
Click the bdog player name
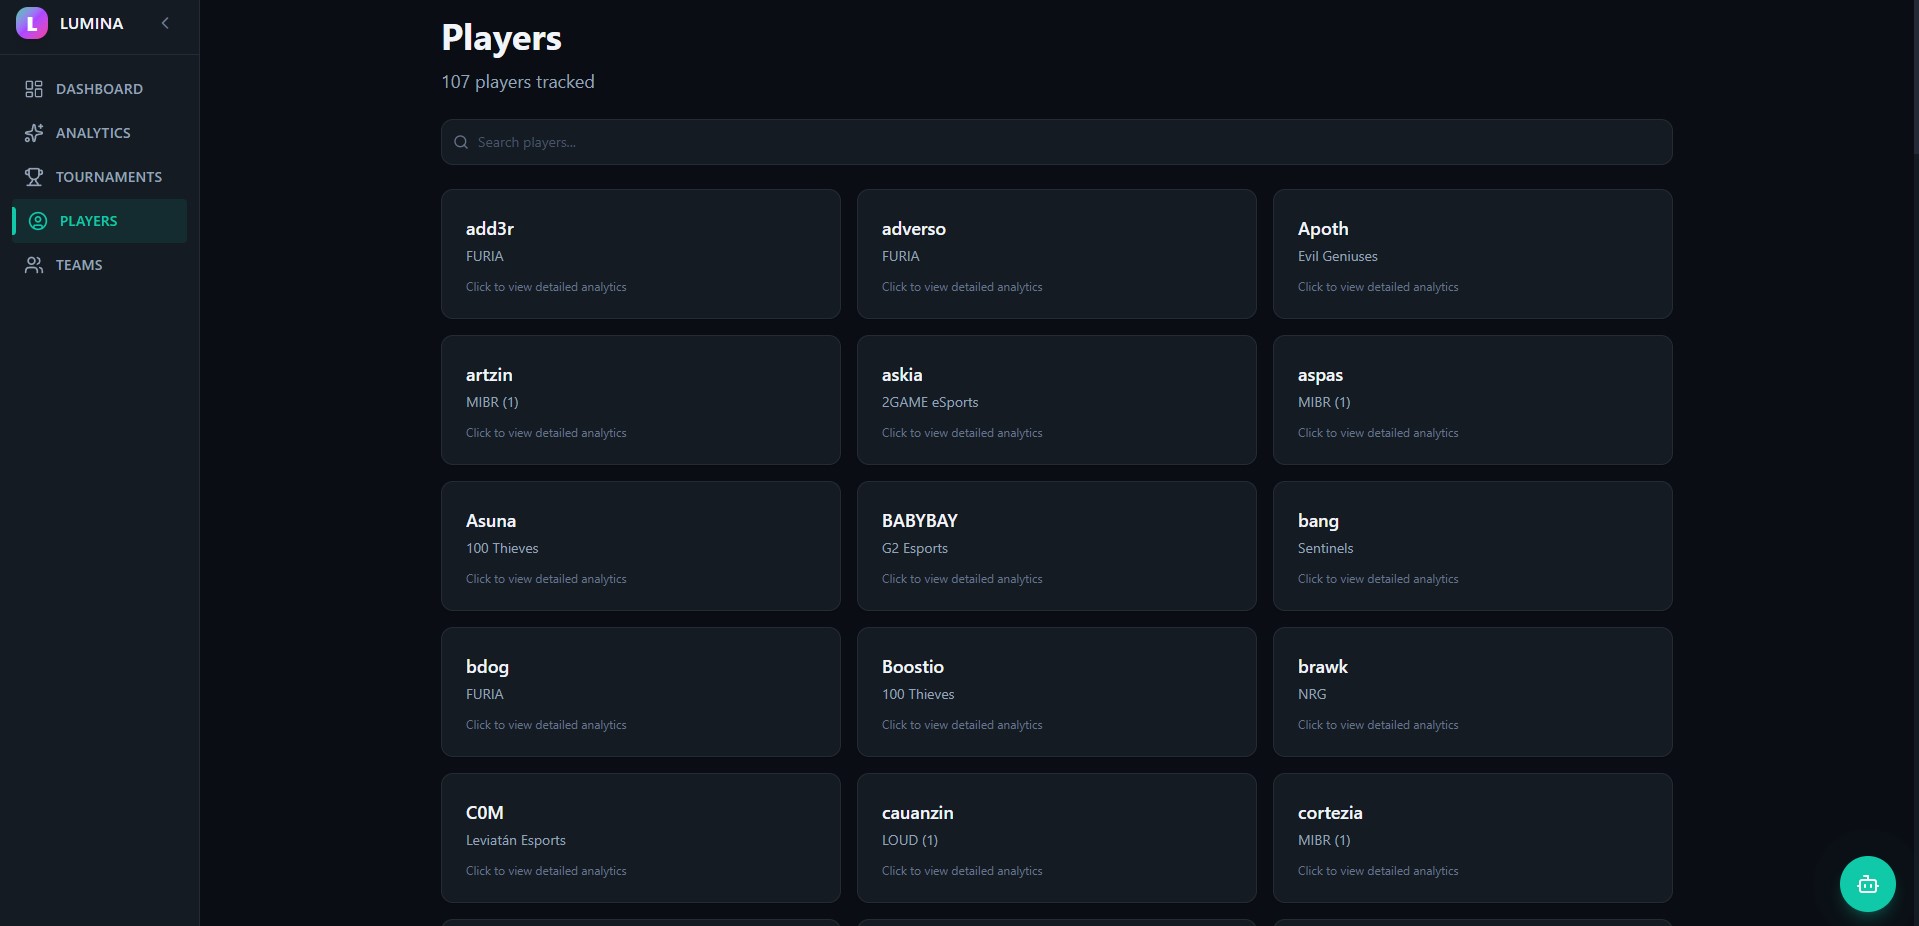pyautogui.click(x=487, y=667)
